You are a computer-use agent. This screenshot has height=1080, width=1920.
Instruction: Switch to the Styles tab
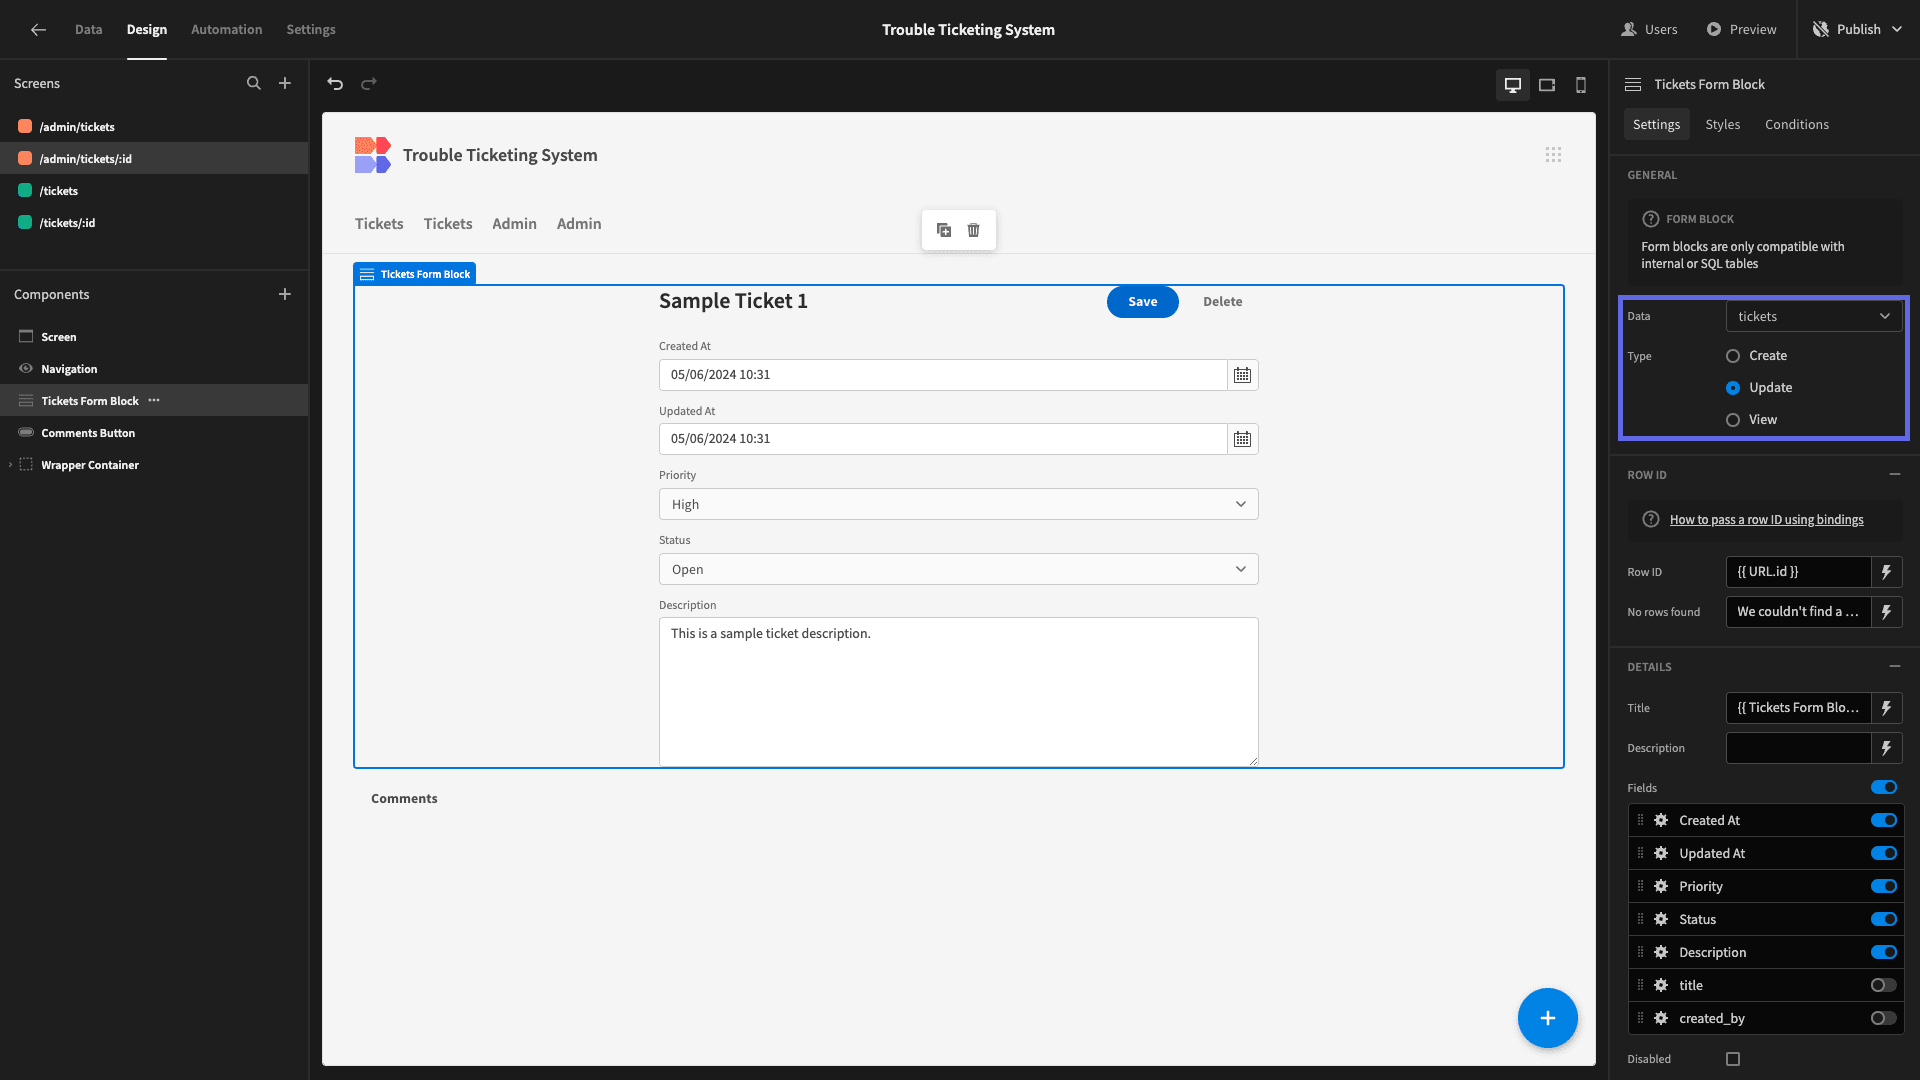coord(1722,124)
